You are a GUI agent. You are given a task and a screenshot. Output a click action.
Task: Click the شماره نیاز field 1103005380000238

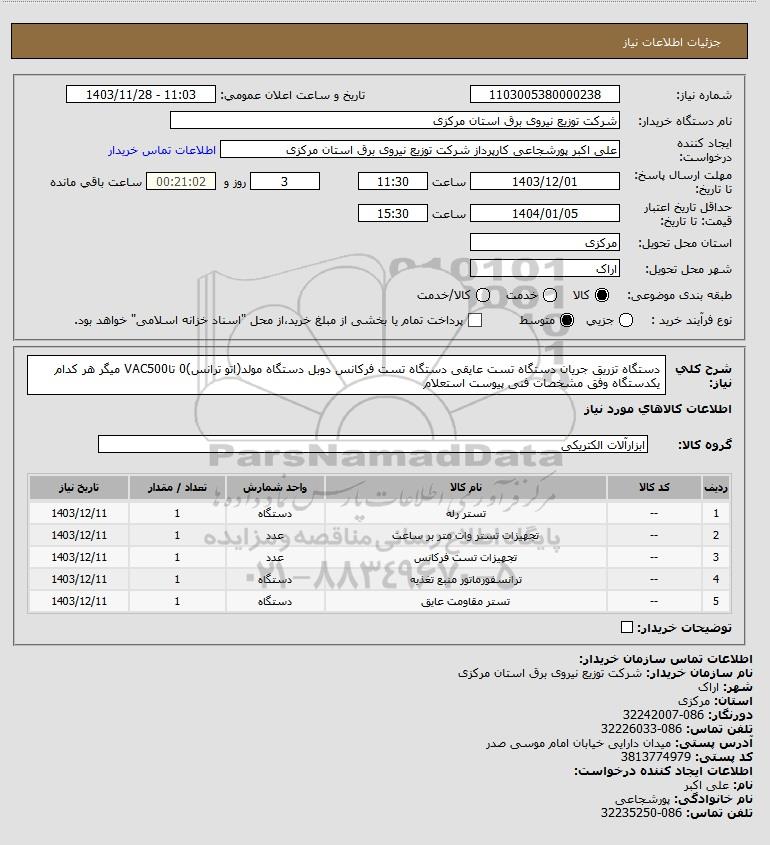tap(545, 94)
